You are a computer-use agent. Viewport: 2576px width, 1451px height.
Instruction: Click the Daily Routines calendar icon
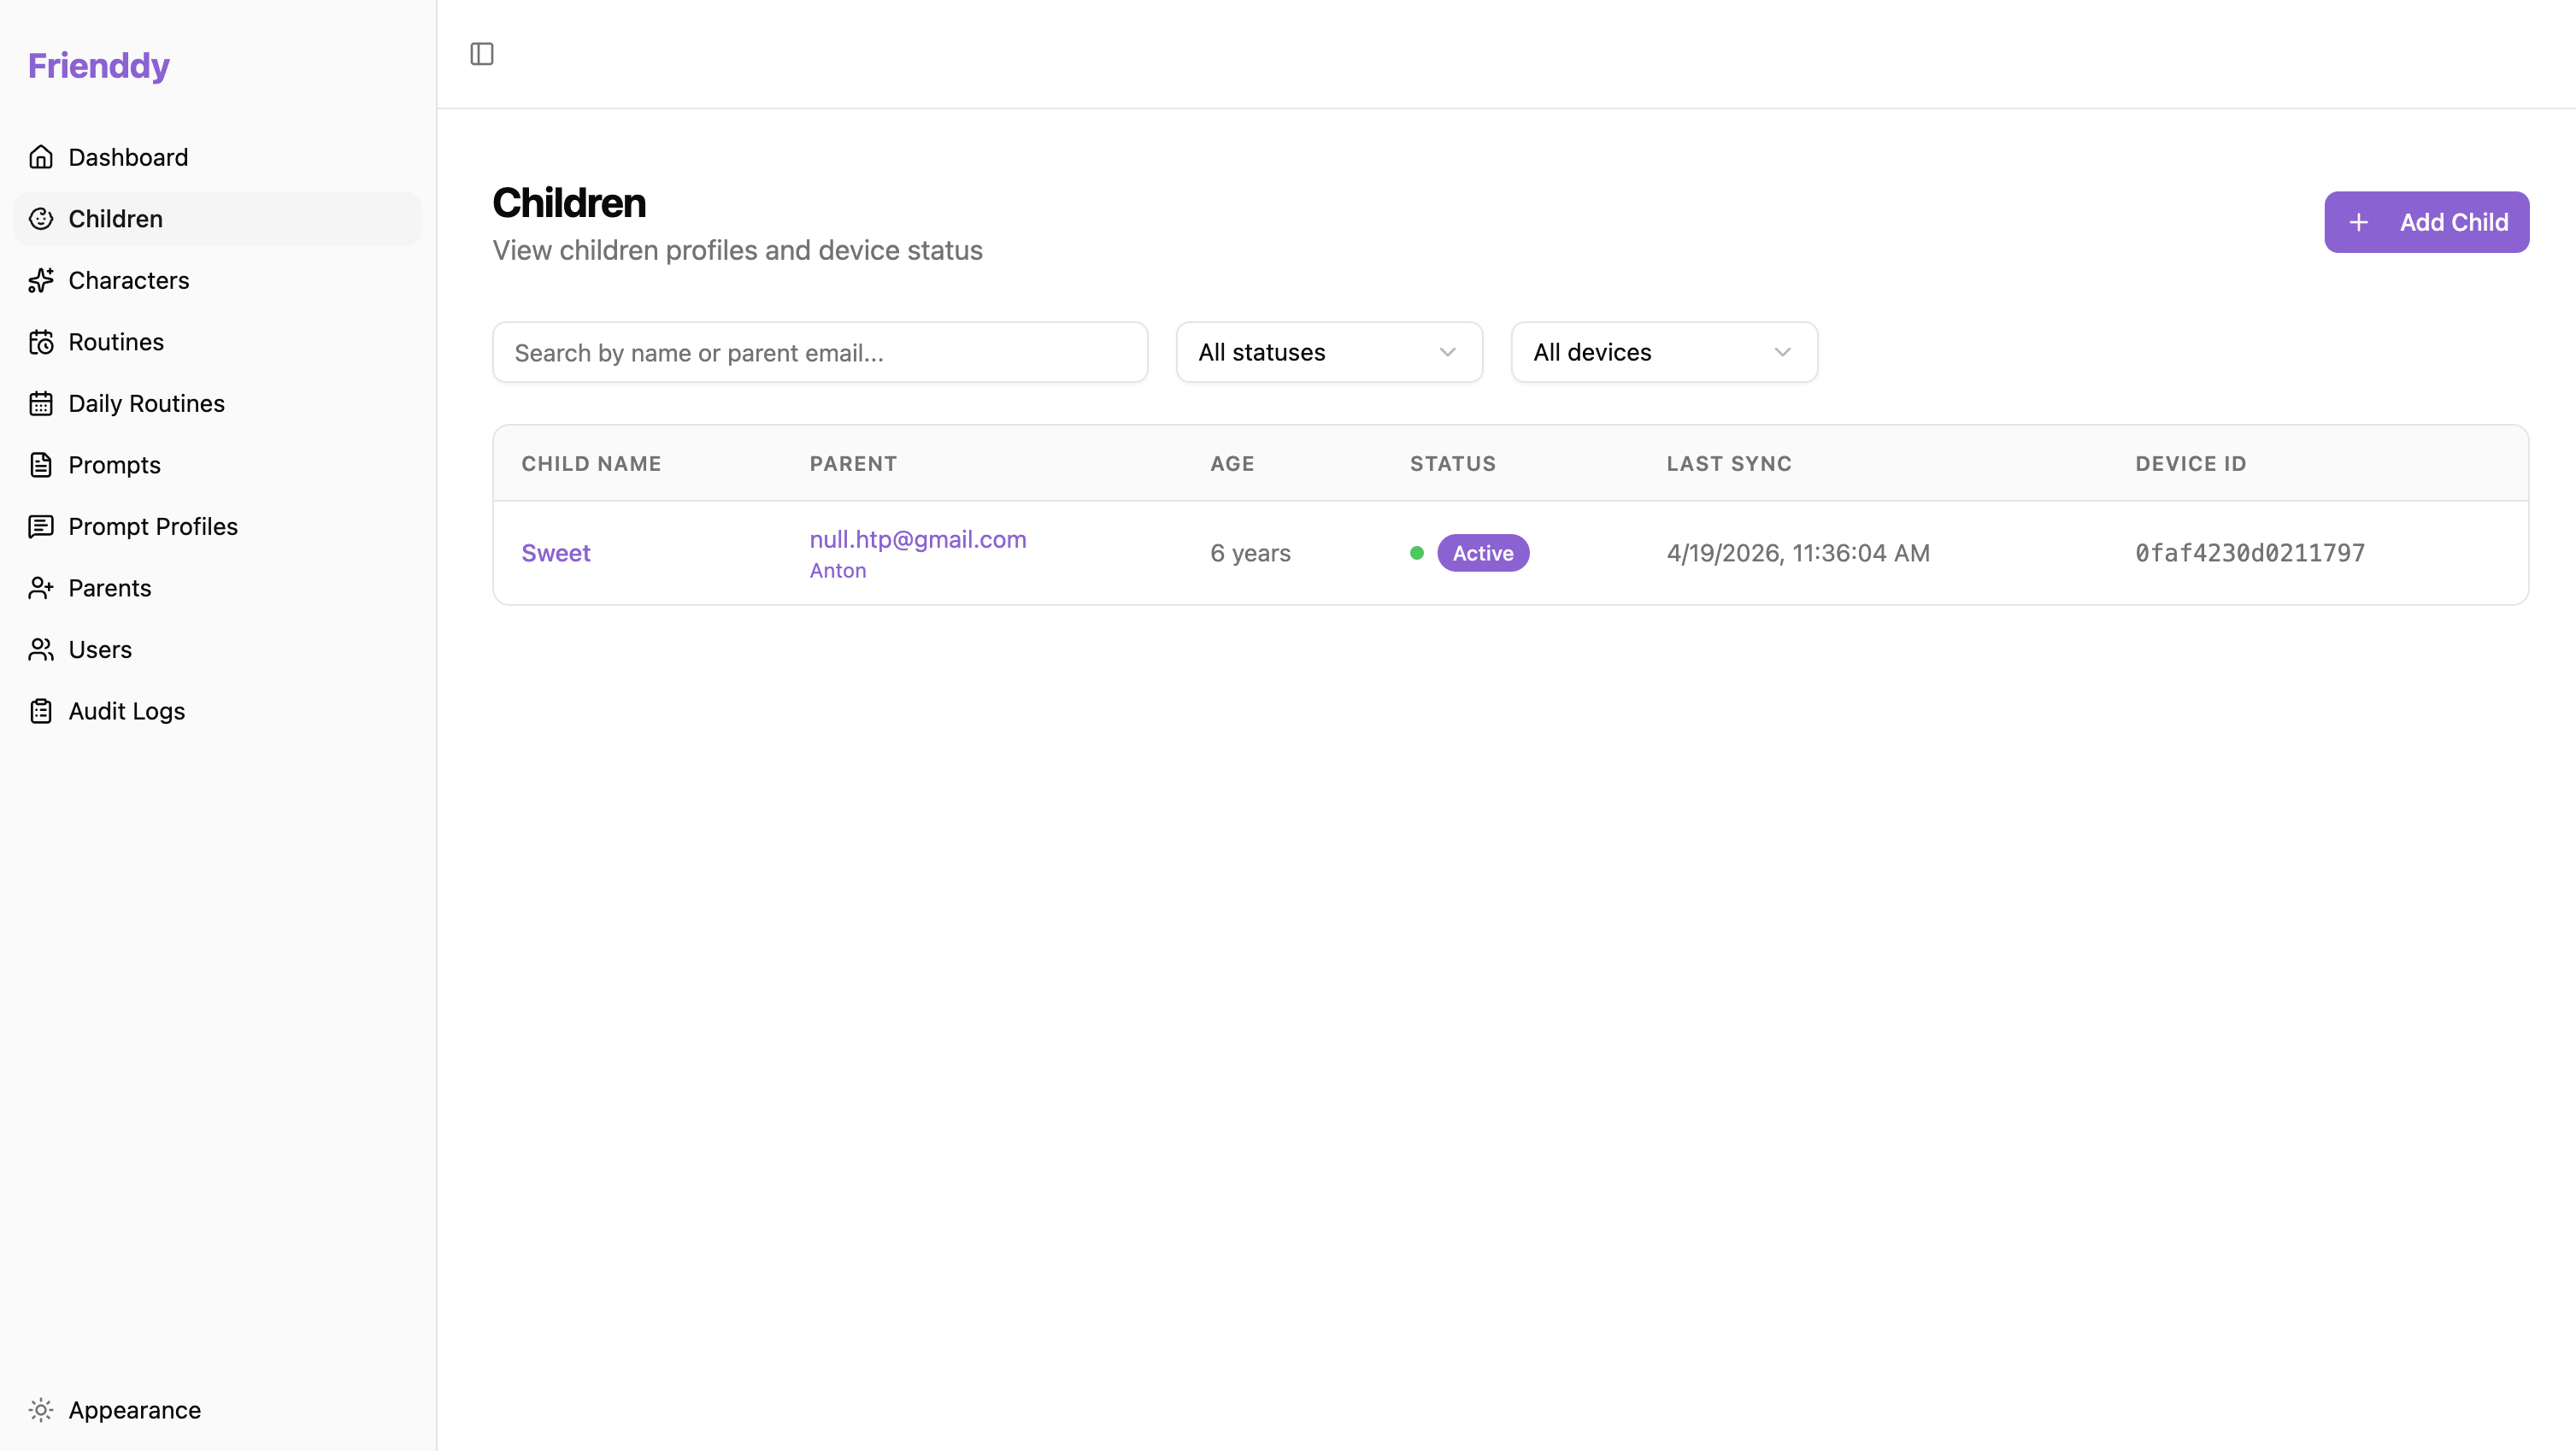coord(41,403)
